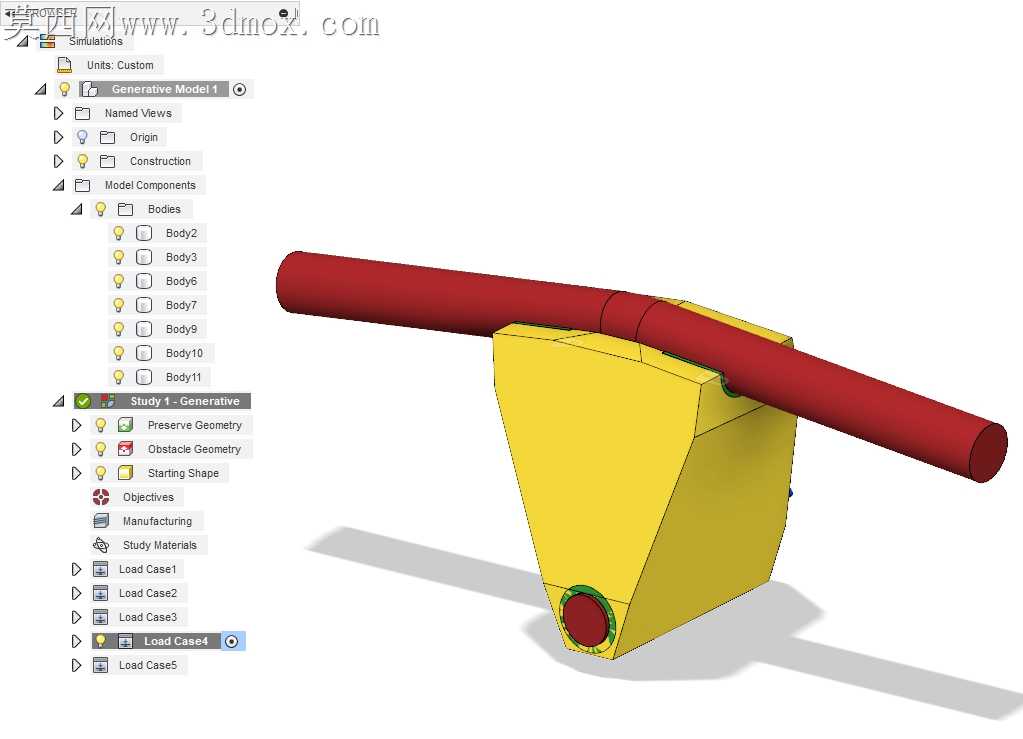Select the Starting Shape label
1023x739 pixels.
183,473
